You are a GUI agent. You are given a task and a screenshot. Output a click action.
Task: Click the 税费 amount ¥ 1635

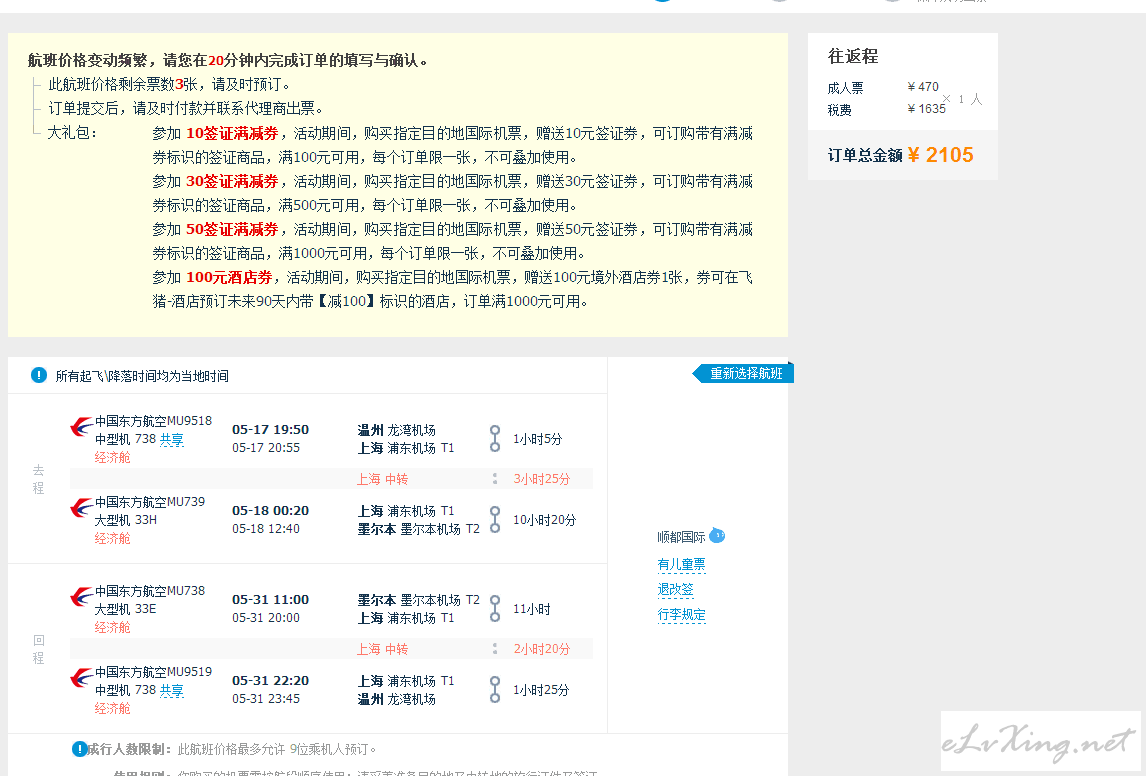(927, 109)
